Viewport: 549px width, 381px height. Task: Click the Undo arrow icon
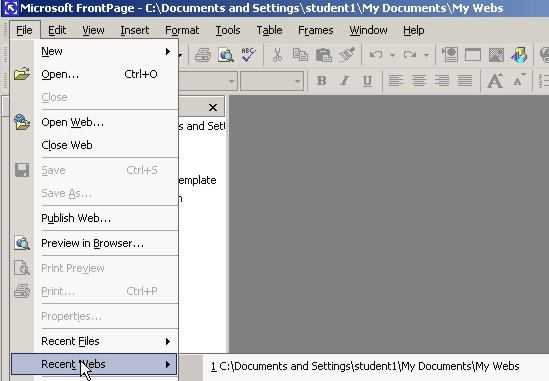376,55
